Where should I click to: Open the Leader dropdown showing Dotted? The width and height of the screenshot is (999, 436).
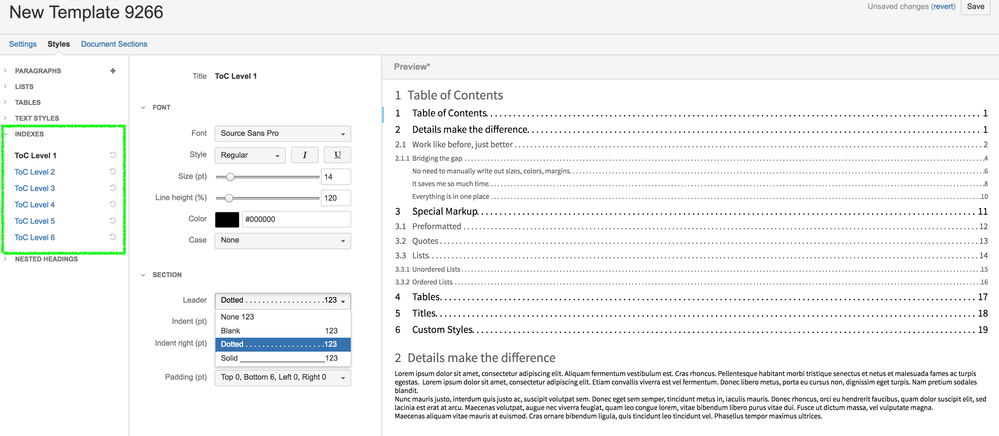tap(283, 301)
